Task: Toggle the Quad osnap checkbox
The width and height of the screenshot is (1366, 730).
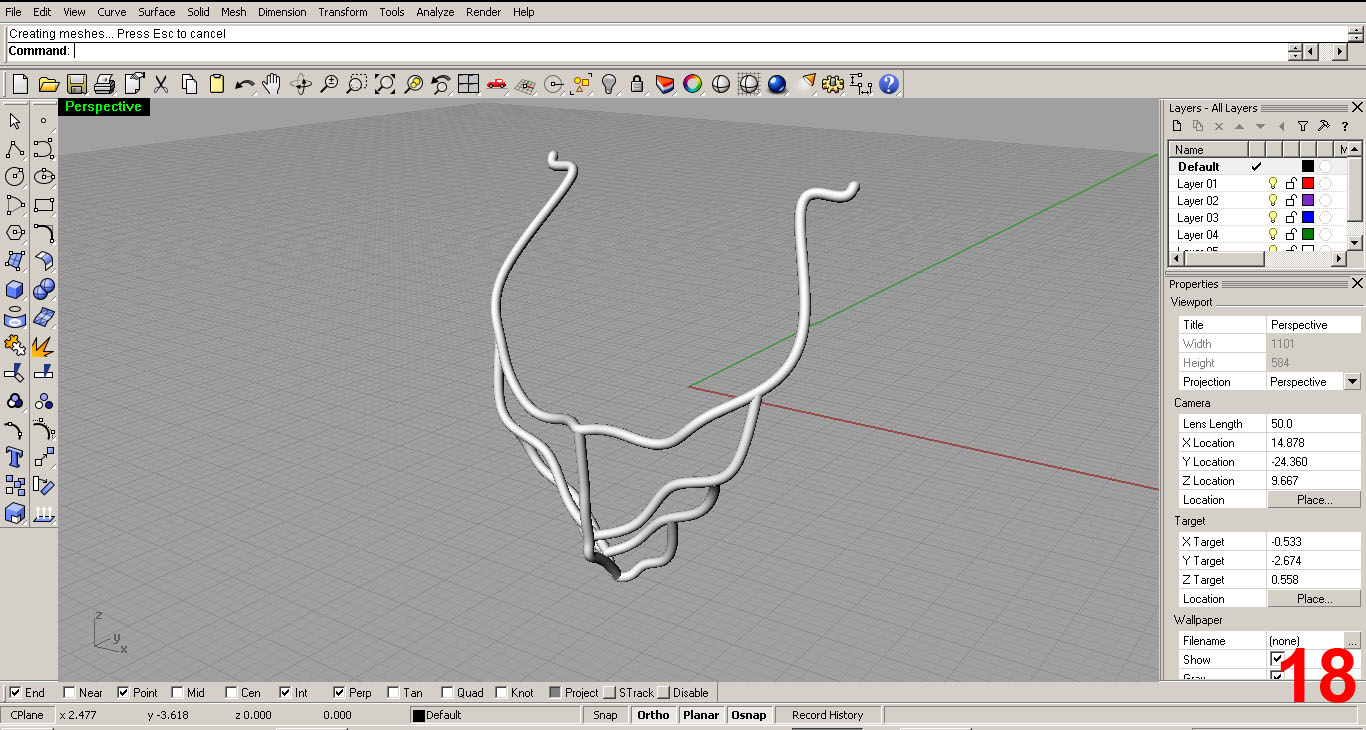Action: click(447, 692)
